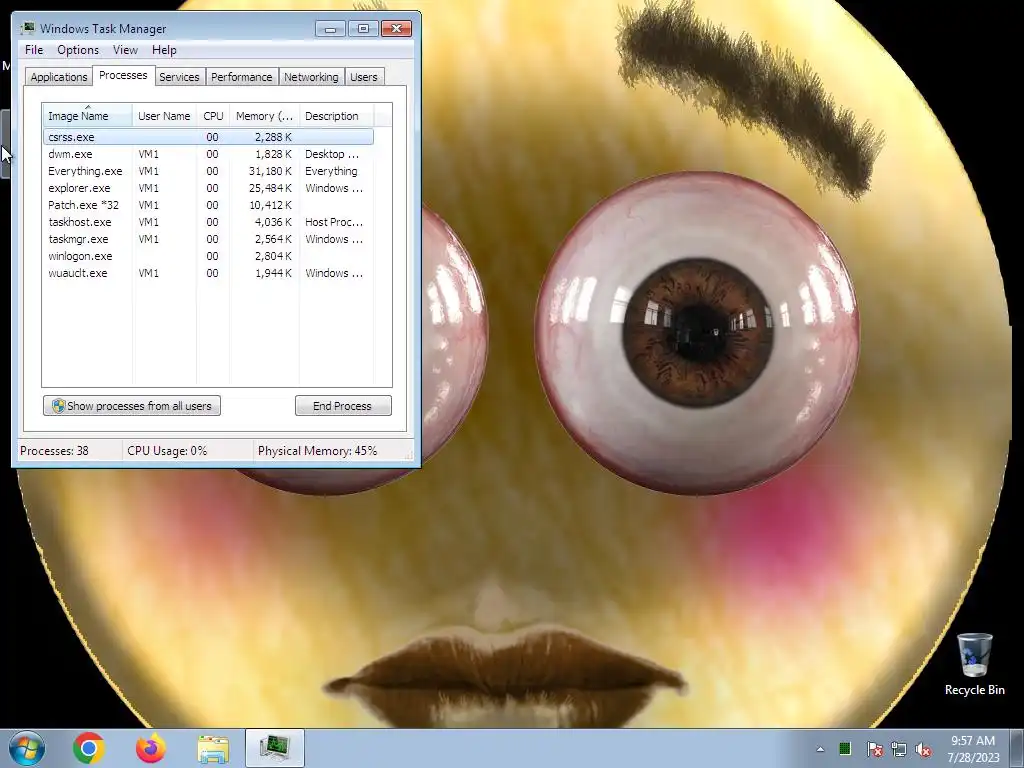
Task: Sort by User Name column header
Action: pos(164,115)
